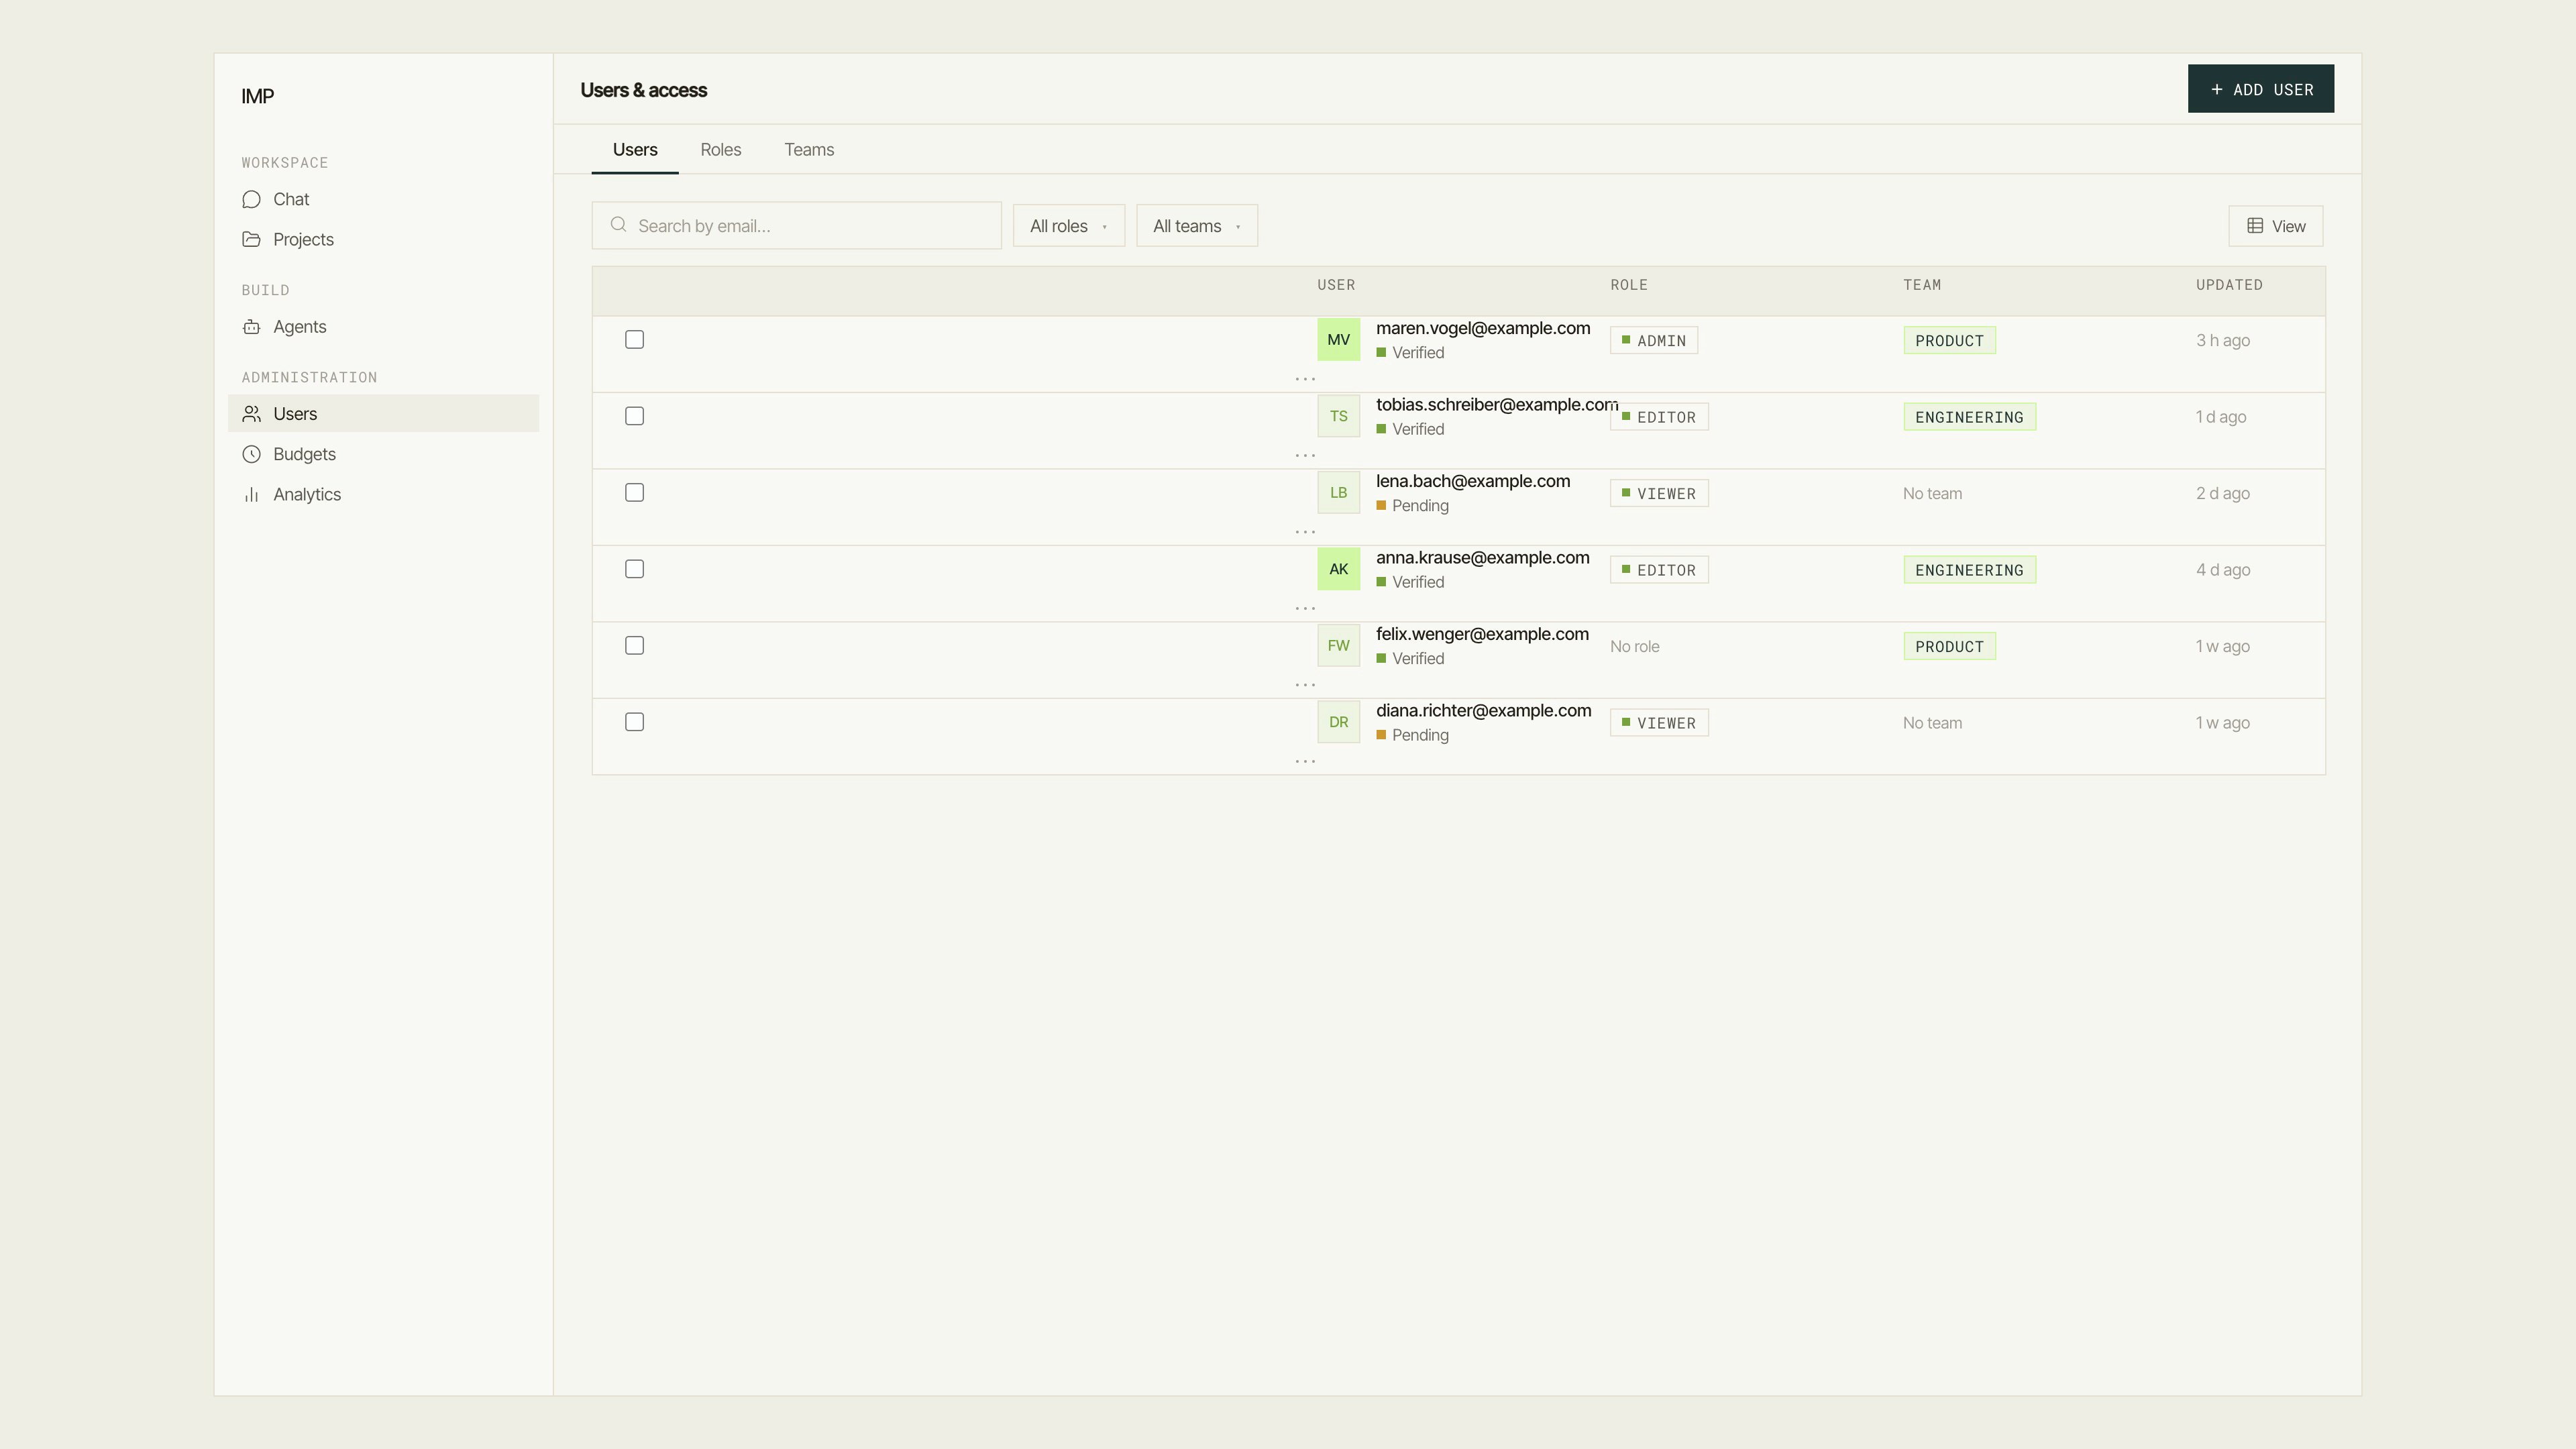Click PRODUCT team tag for maren.vogel
This screenshot has height=1449, width=2576.
(1949, 341)
